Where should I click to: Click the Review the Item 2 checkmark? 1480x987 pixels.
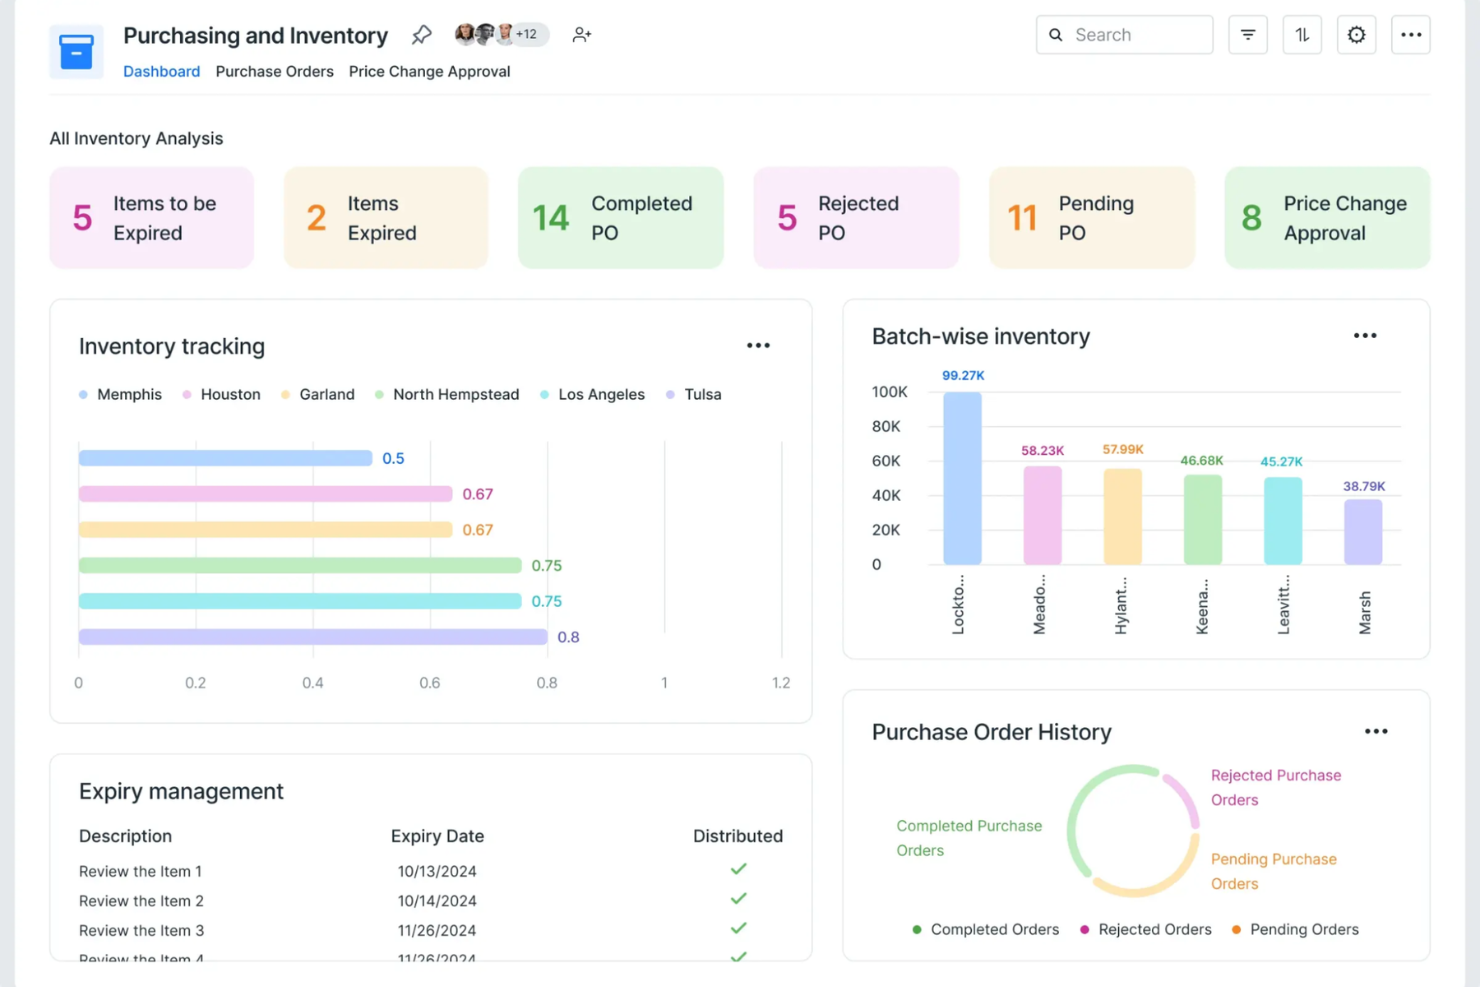pos(738,899)
